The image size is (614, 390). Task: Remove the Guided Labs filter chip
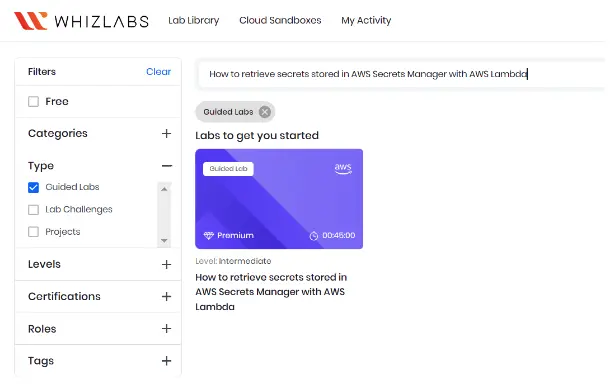tap(265, 112)
